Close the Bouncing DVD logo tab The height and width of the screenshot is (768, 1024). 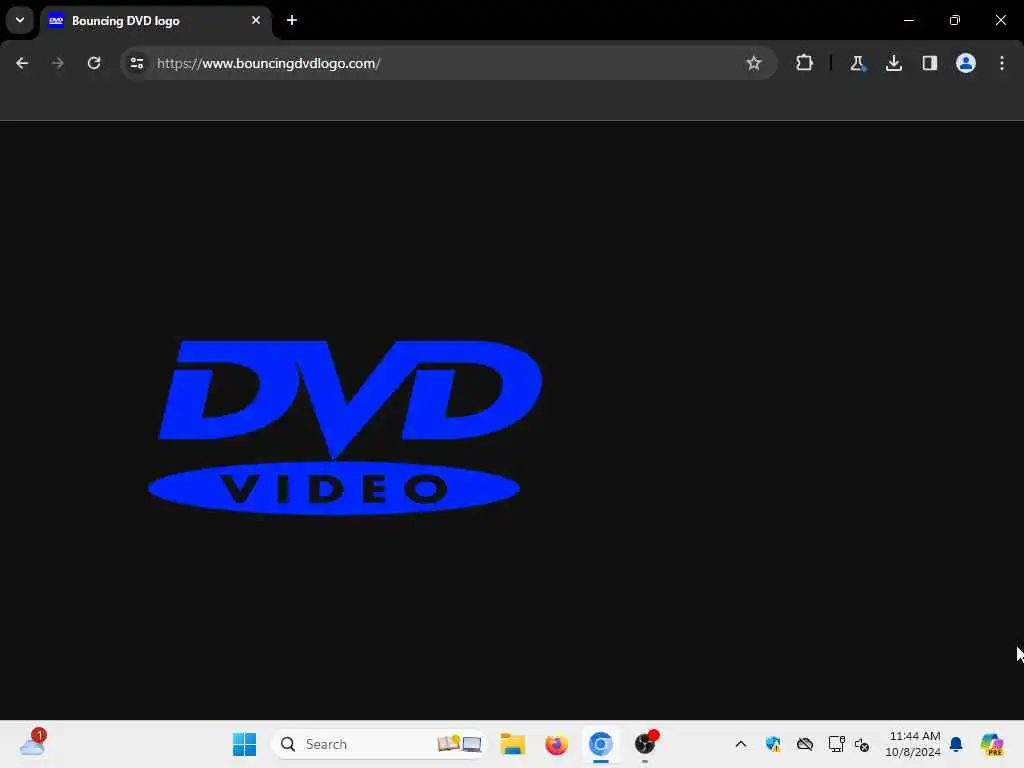(x=256, y=20)
